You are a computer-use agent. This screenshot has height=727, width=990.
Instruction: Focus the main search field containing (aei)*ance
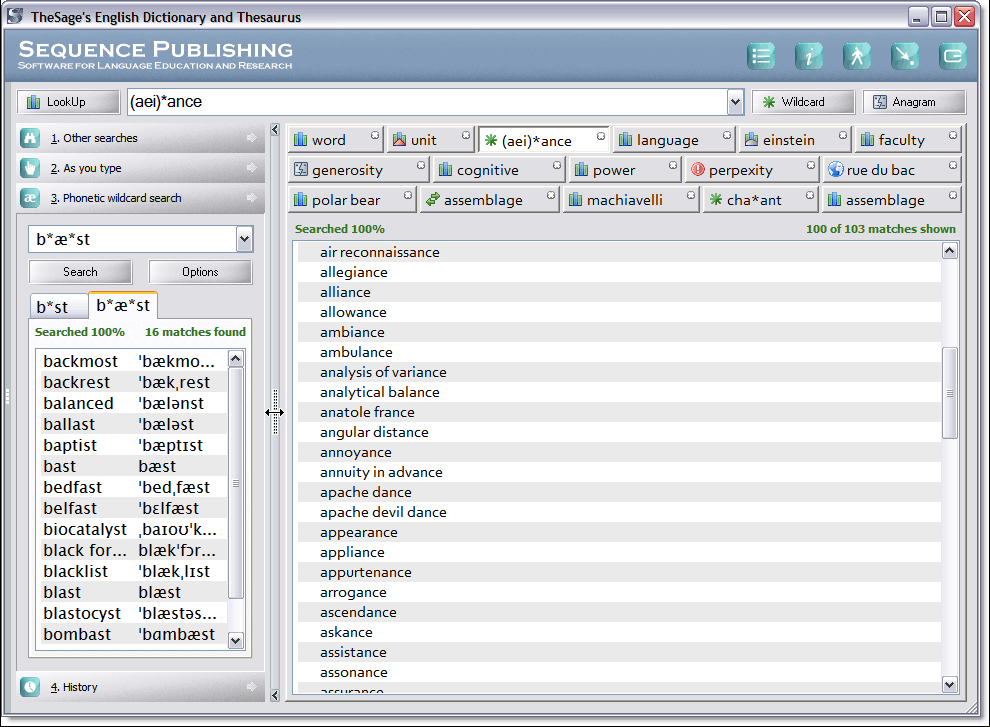427,102
